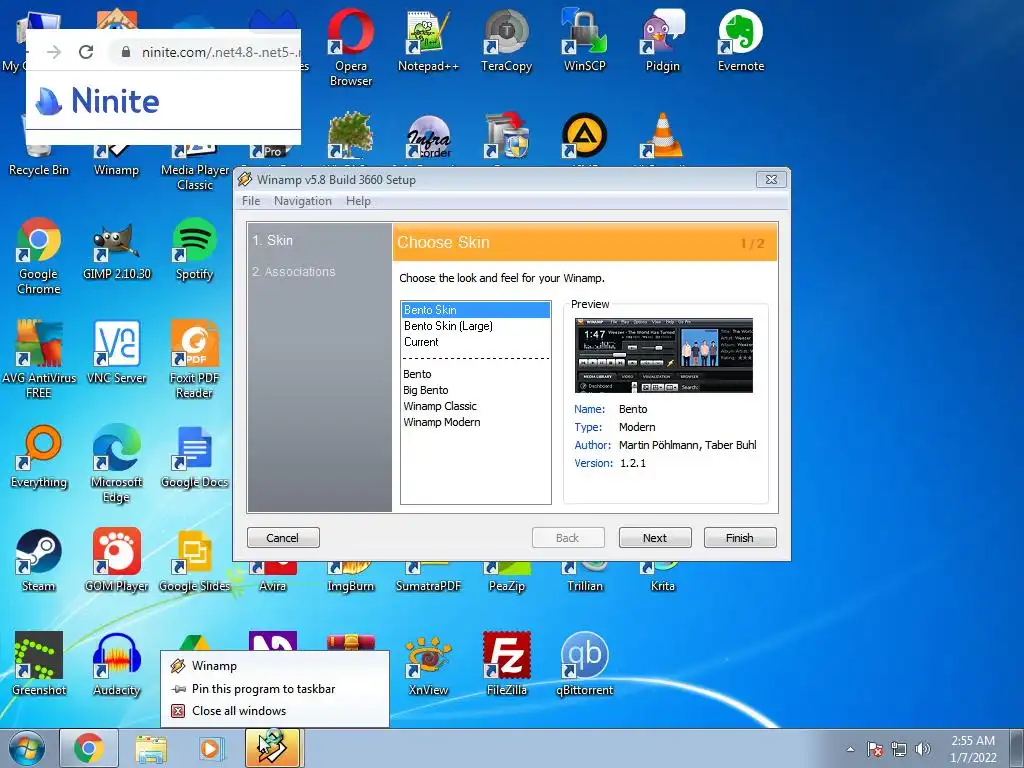Open the VNC Server desktop icon

(x=116, y=353)
